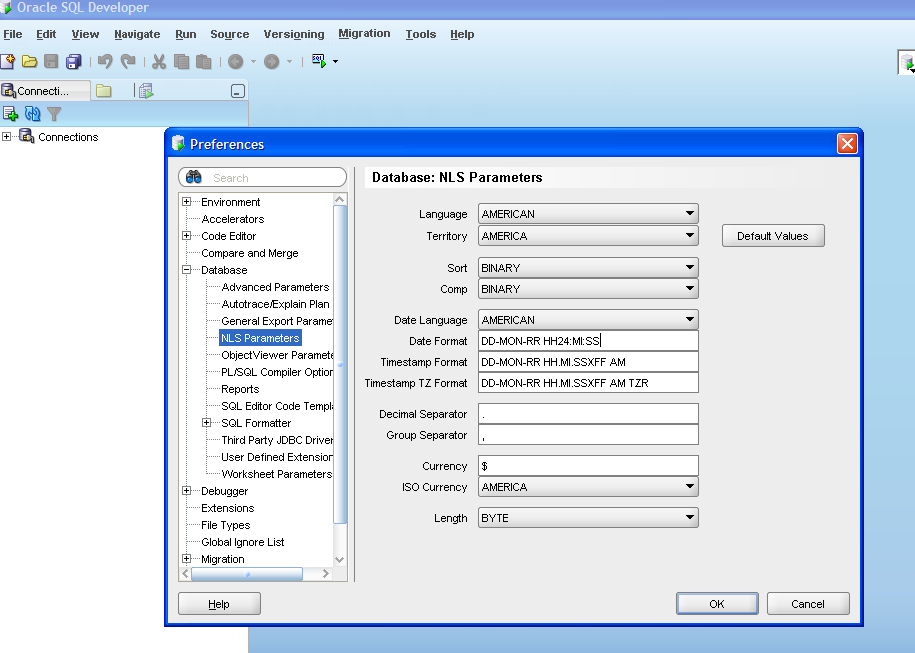Click the Cancel button
Screen dimensions: 915x653
click(x=808, y=604)
